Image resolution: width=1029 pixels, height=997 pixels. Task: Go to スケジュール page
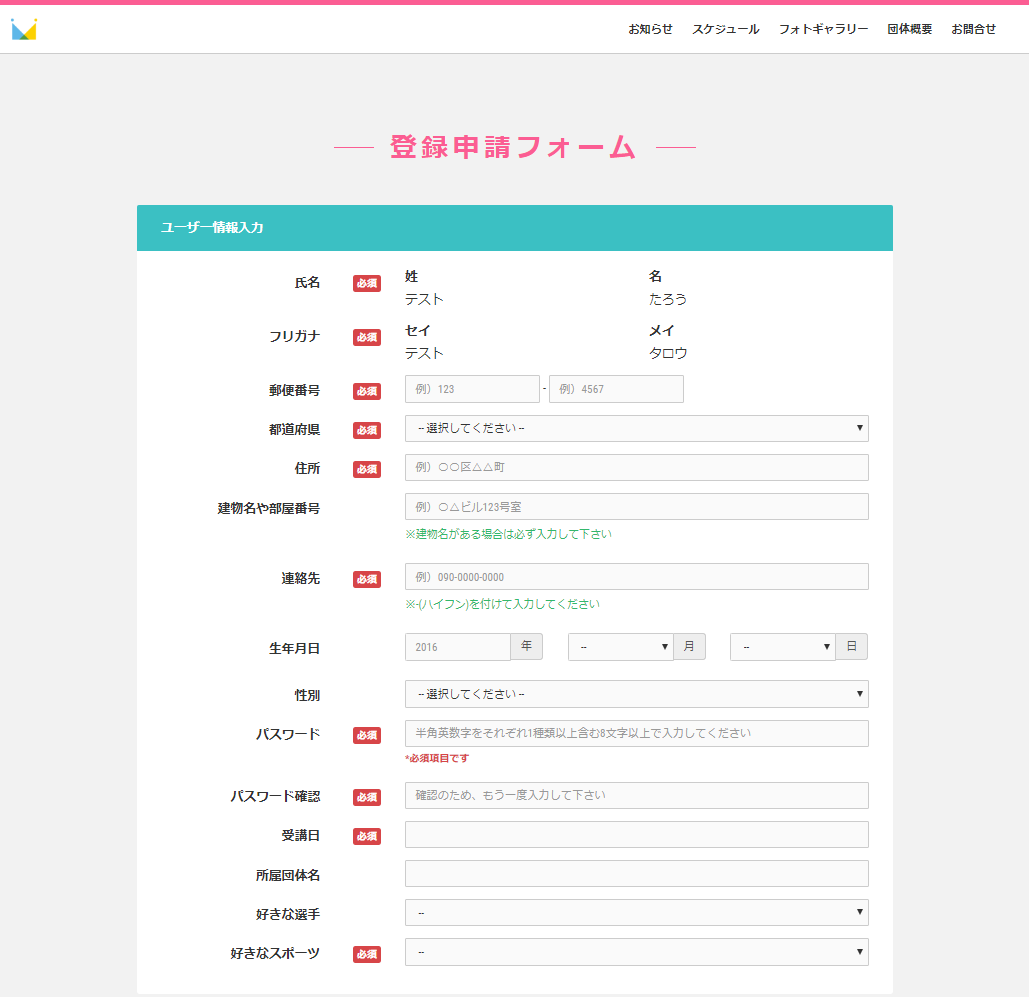[x=725, y=29]
